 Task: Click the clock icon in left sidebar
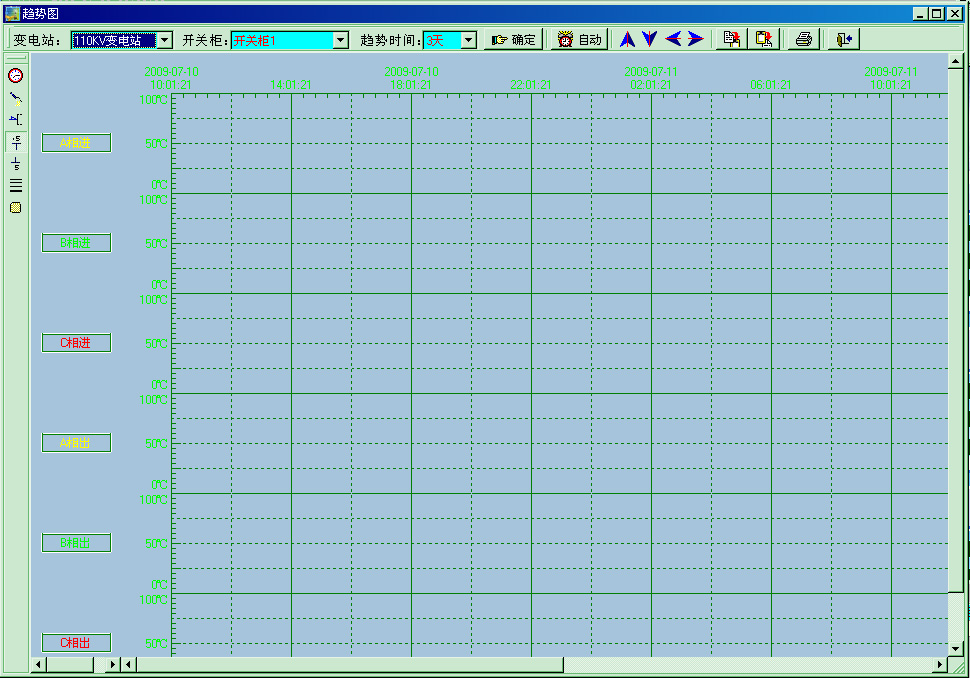tap(15, 75)
